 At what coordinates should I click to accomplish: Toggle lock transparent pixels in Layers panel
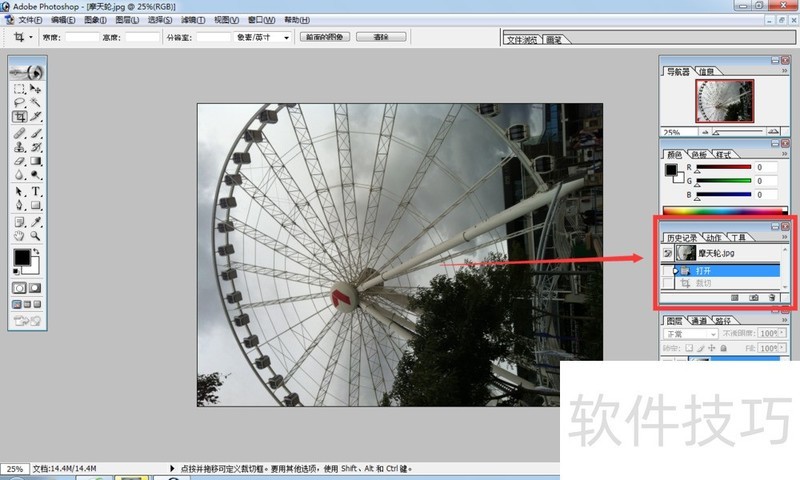click(689, 348)
